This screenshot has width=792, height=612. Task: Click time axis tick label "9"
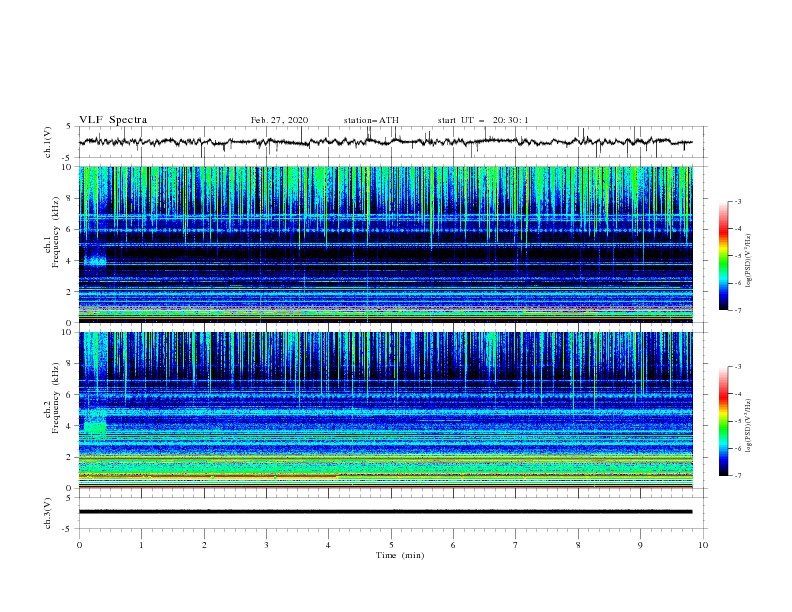640,545
